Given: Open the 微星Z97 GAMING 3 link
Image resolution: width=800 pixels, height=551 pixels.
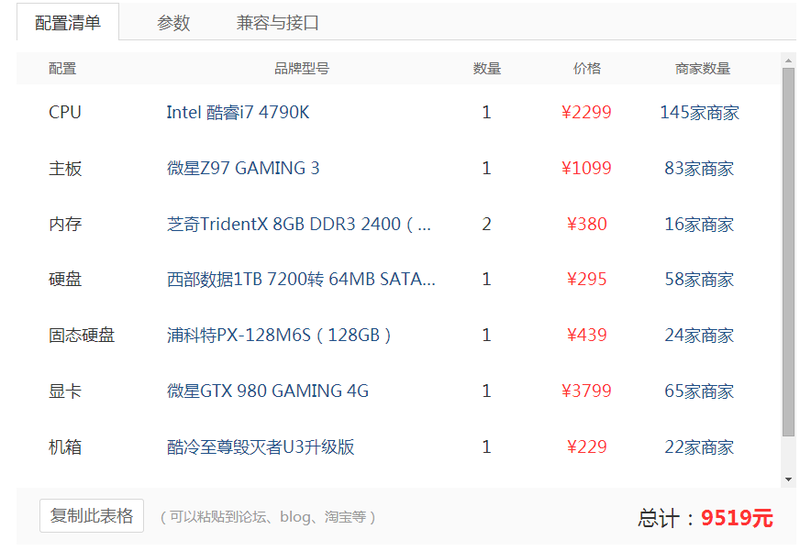Looking at the screenshot, I should (243, 168).
